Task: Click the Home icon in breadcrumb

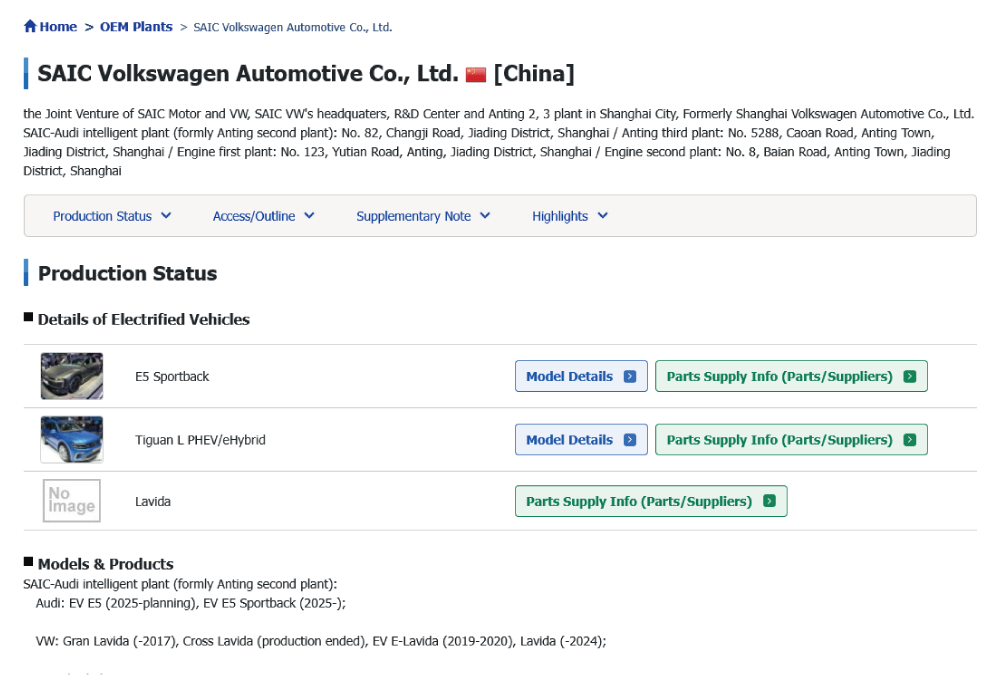Action: [30, 27]
